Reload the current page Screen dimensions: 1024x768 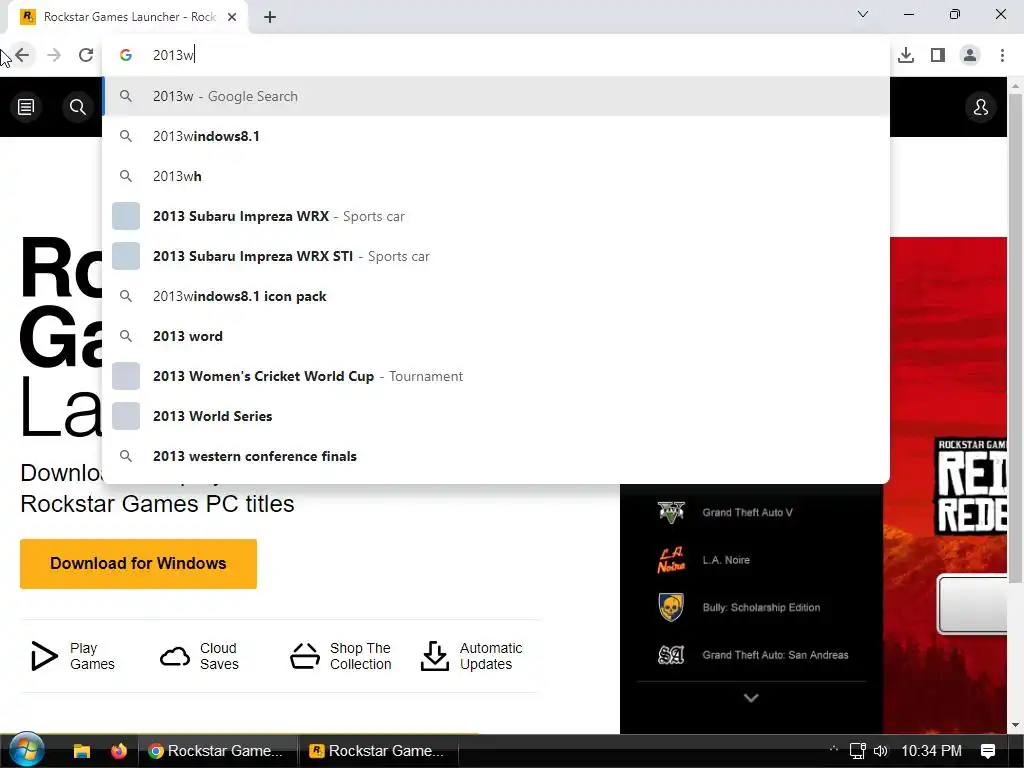click(86, 55)
